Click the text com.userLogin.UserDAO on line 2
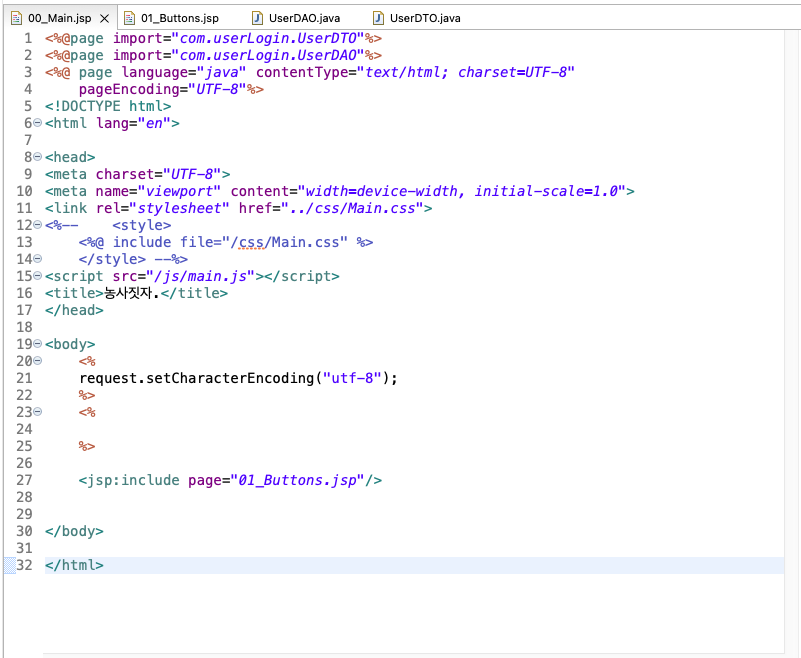 (x=268, y=55)
